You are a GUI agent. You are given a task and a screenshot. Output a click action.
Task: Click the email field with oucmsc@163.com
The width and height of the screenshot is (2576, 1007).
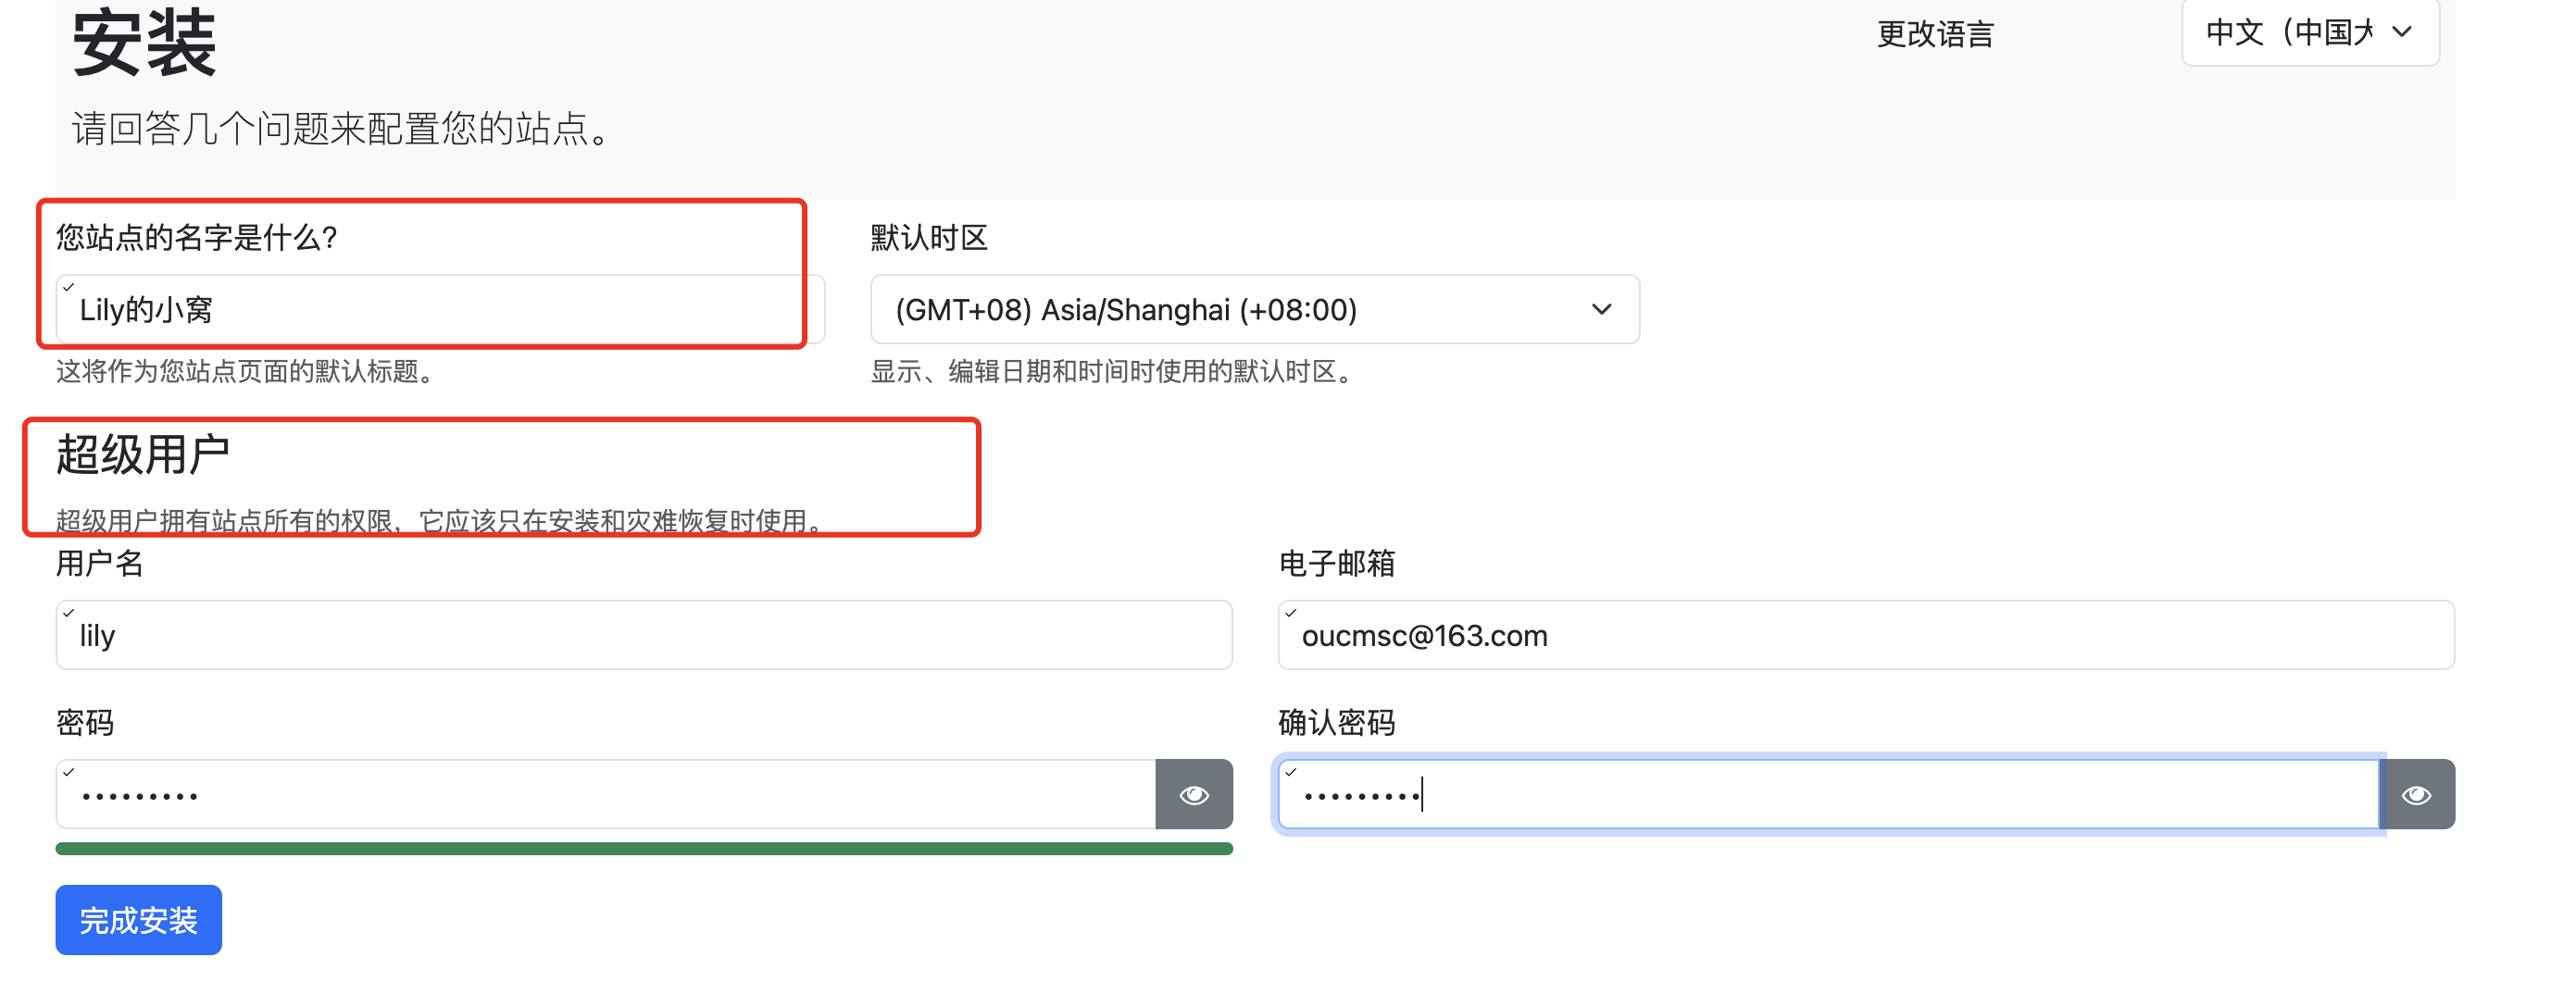click(1865, 636)
